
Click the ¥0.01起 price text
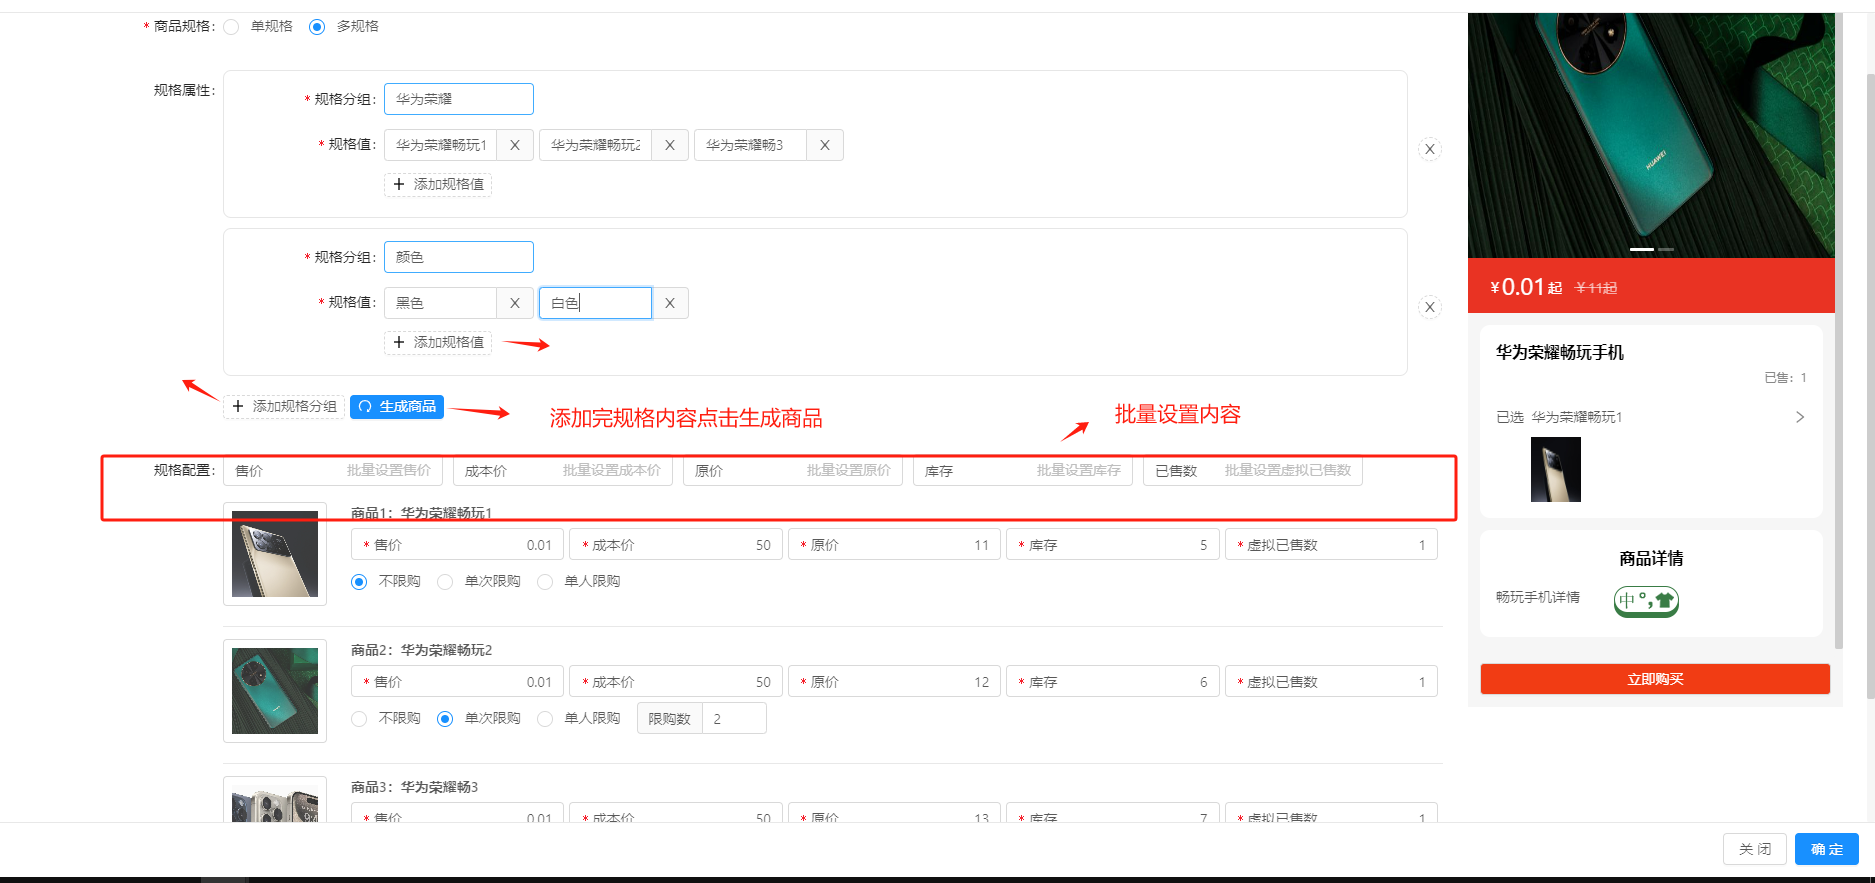[x=1526, y=287]
